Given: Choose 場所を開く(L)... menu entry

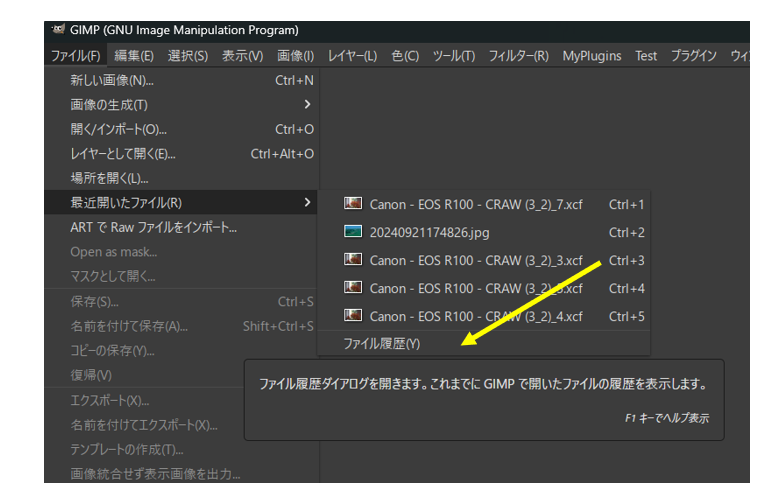Looking at the screenshot, I should point(182,178).
